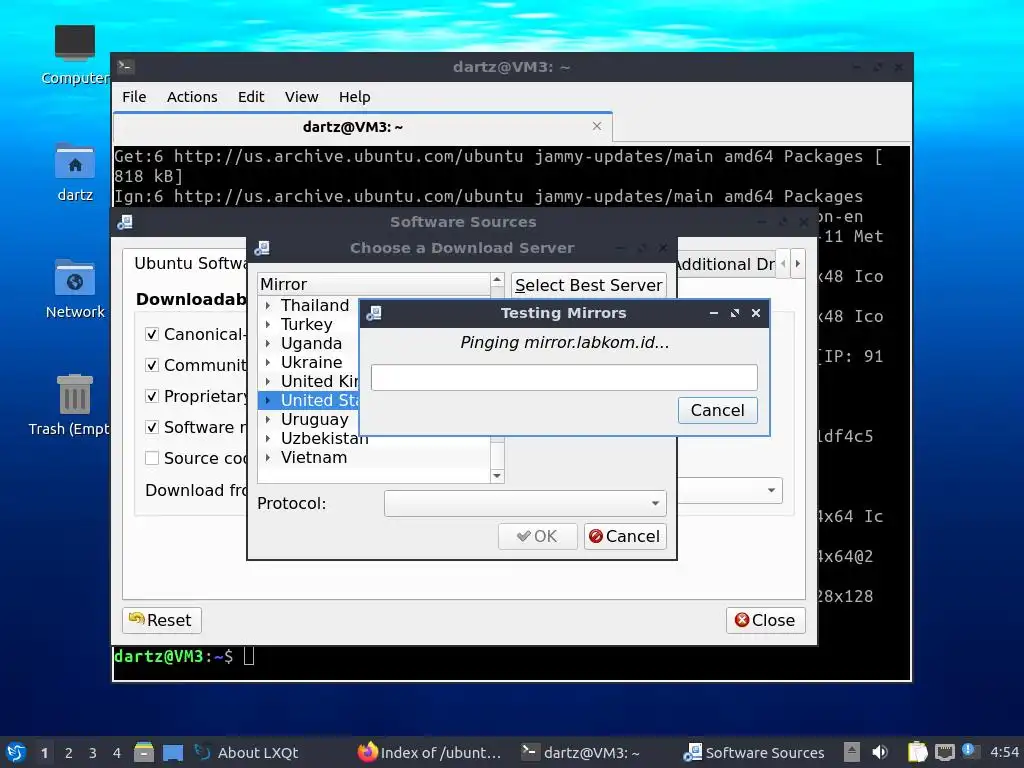Expand the Ukraine mirror list

pos(268,362)
